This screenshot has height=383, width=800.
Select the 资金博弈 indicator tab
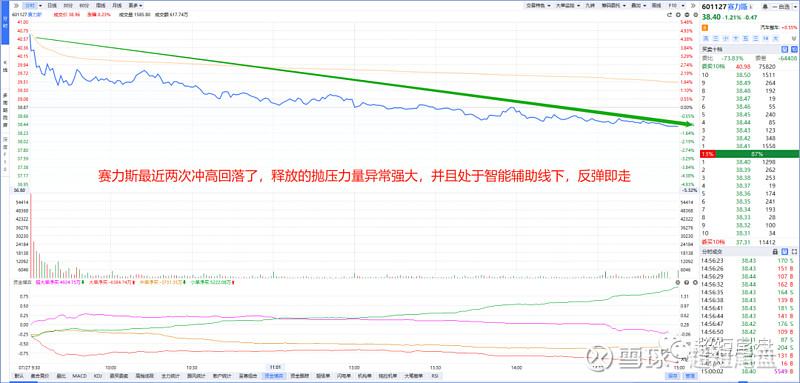(274, 376)
